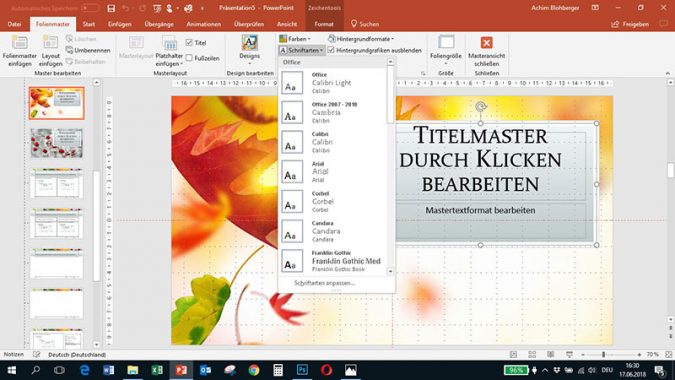Click the undo arrow
Image resolution: width=675 pixels, height=380 pixels.
(126, 8)
